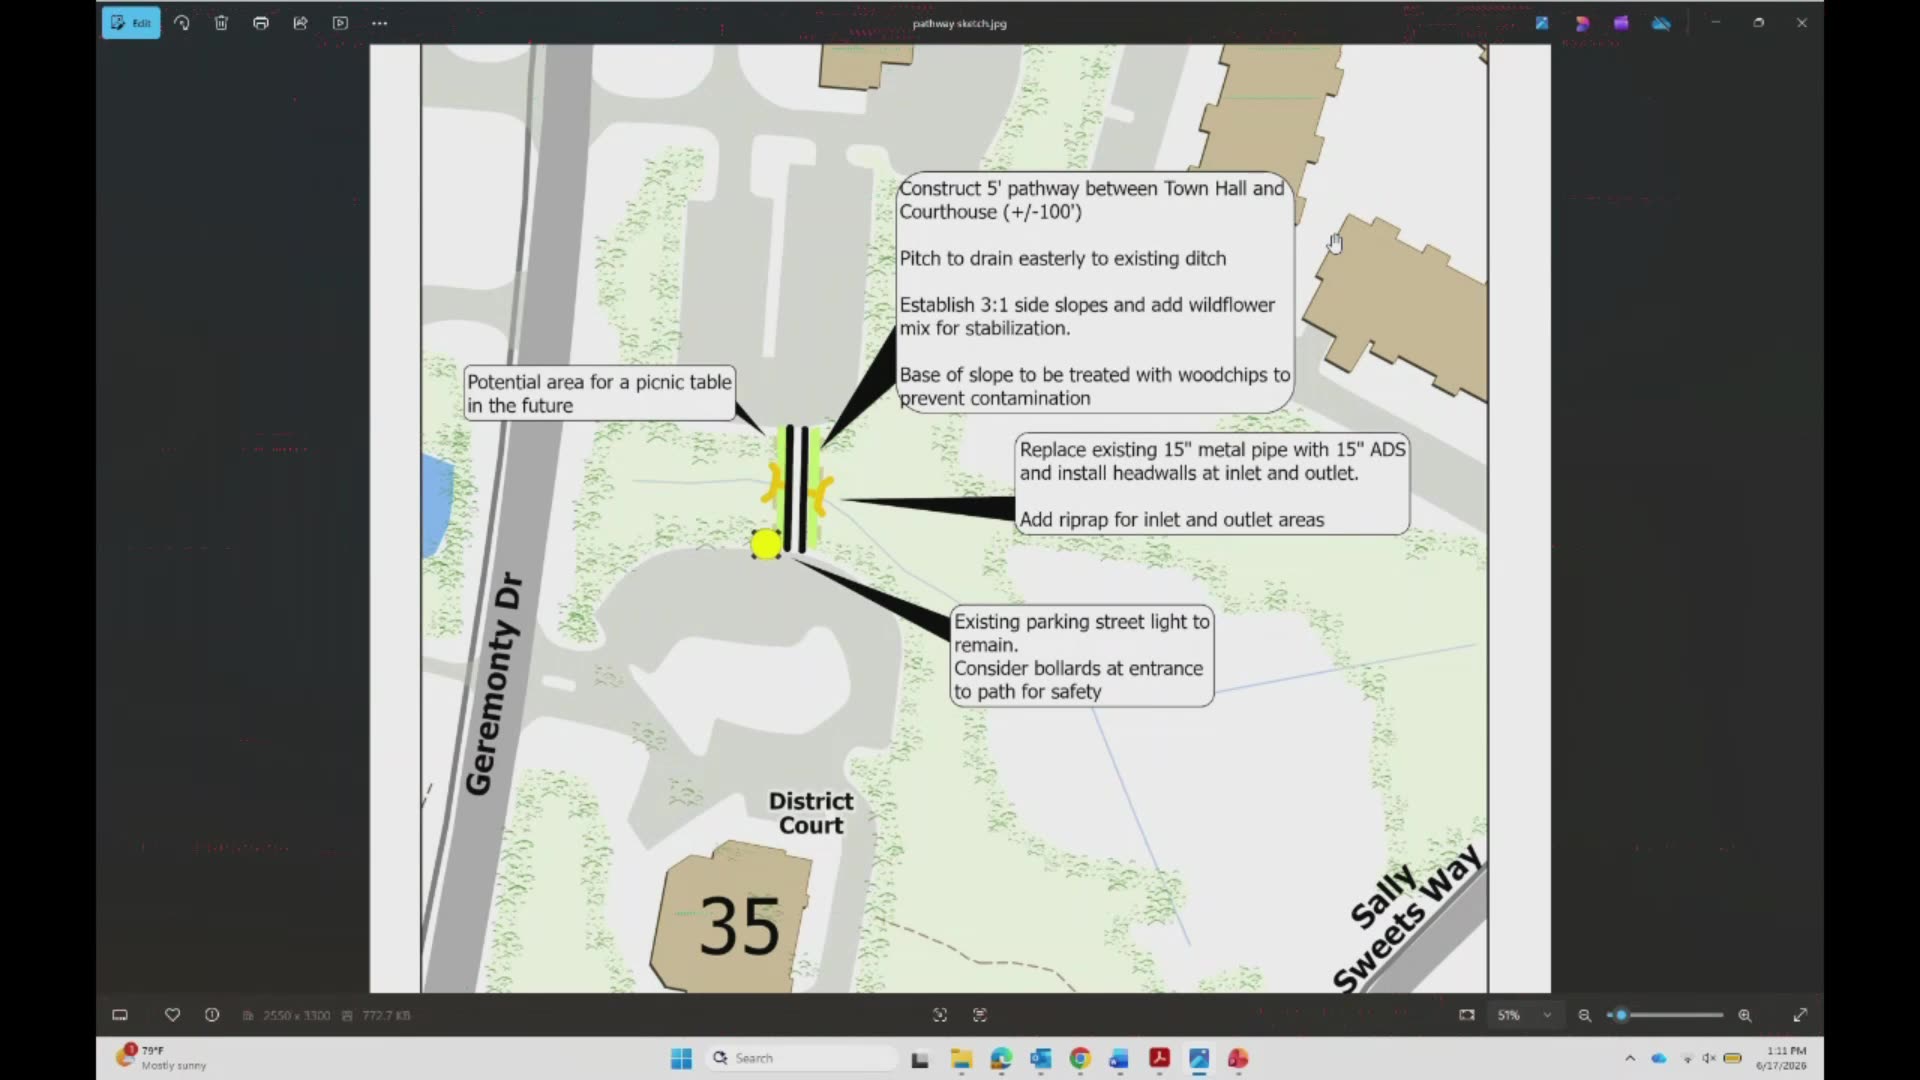Viewport: 1920px width, 1080px height.
Task: Click the Photos app taskbar icon
Action: (x=1199, y=1058)
